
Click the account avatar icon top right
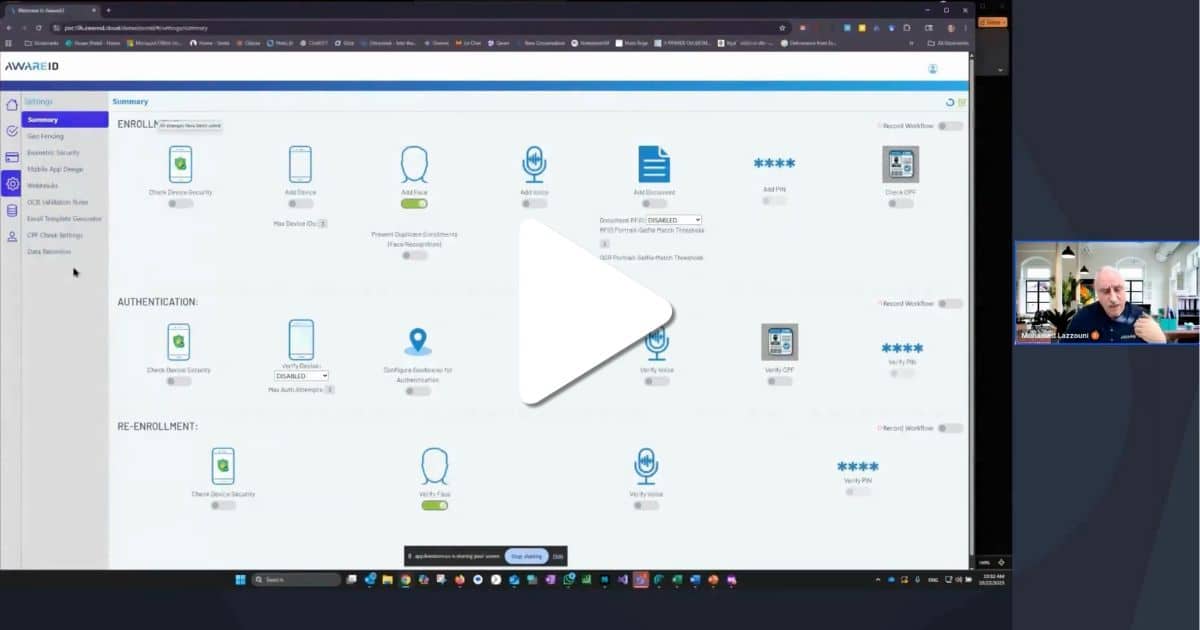coord(933,69)
